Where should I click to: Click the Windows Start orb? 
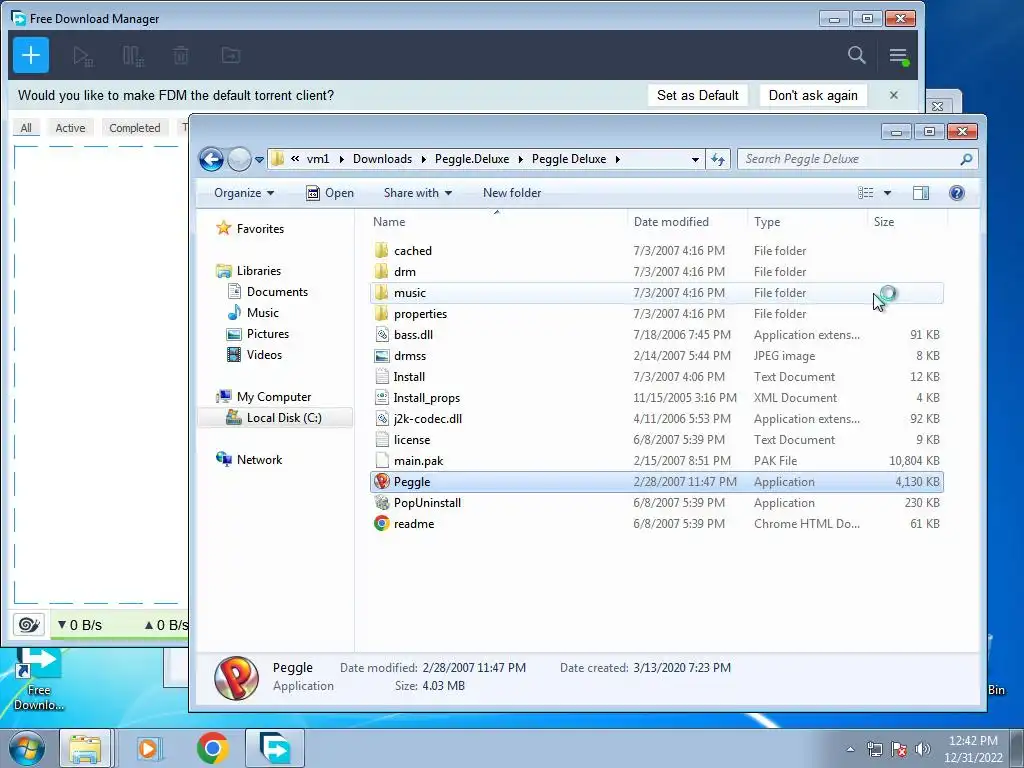click(26, 748)
